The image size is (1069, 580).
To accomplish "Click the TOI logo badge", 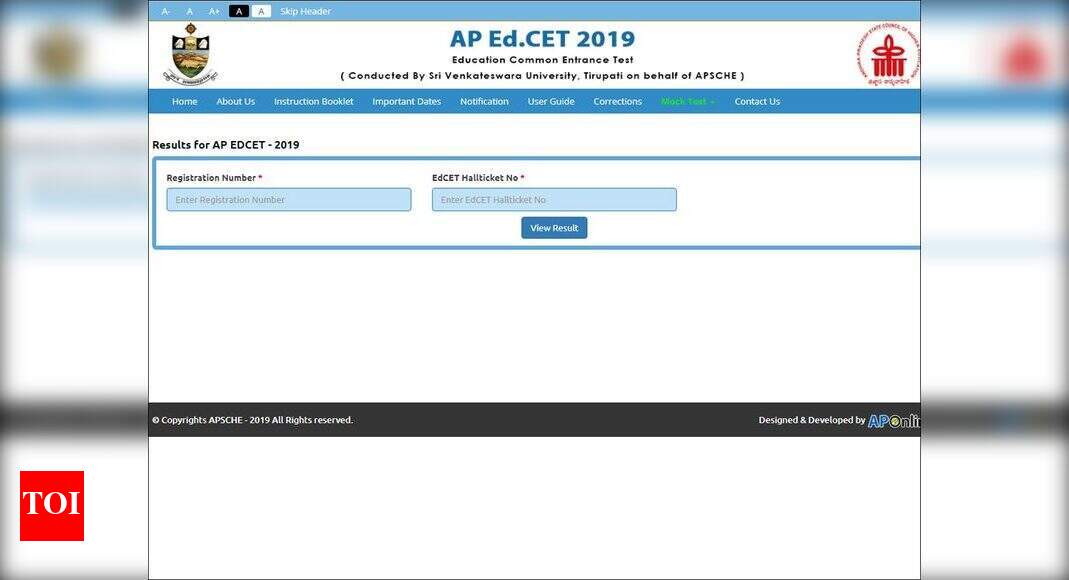I will click(x=52, y=505).
